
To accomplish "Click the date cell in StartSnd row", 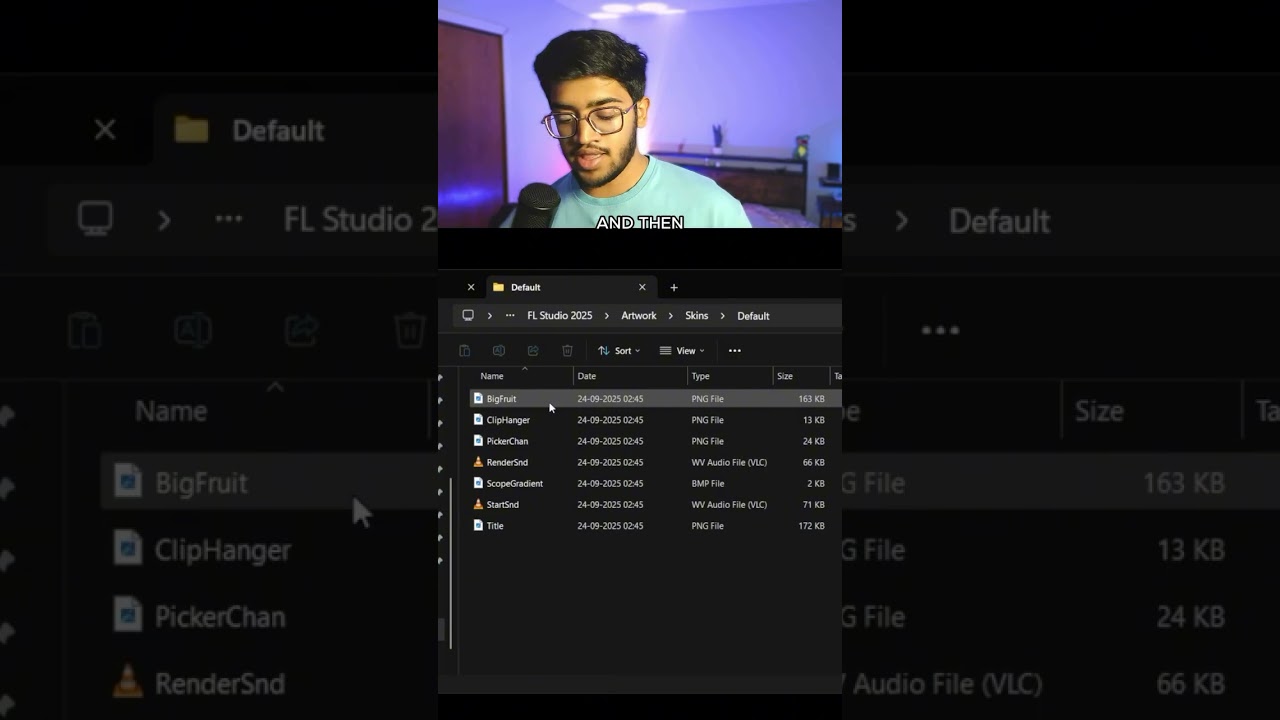I will [609, 504].
